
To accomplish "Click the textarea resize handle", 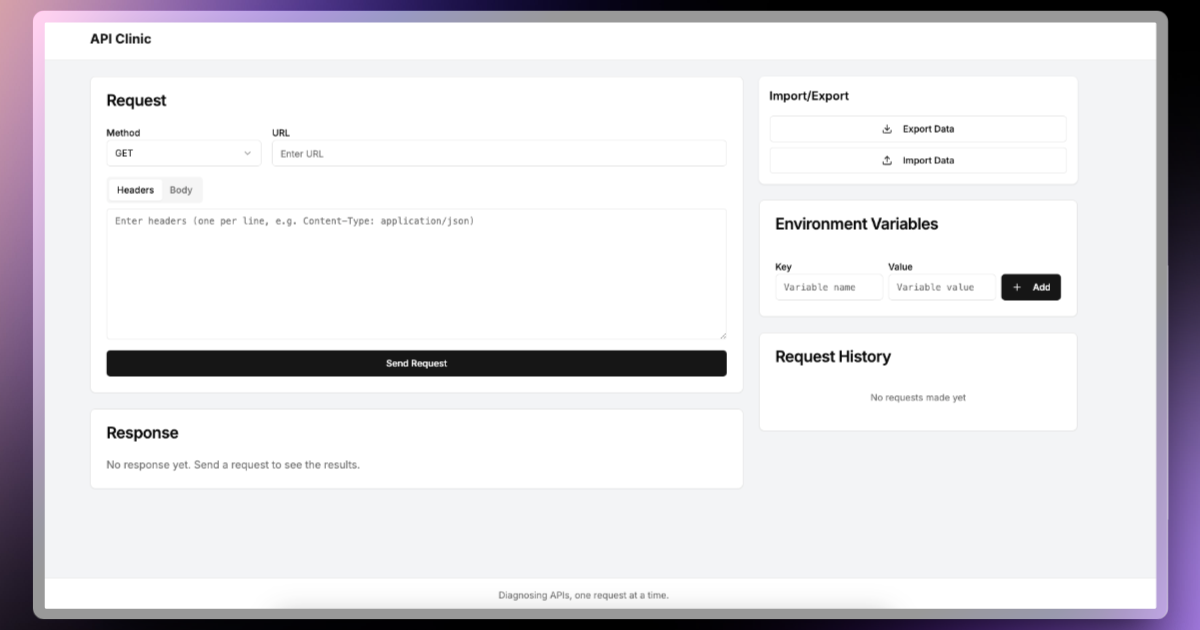I will [722, 334].
